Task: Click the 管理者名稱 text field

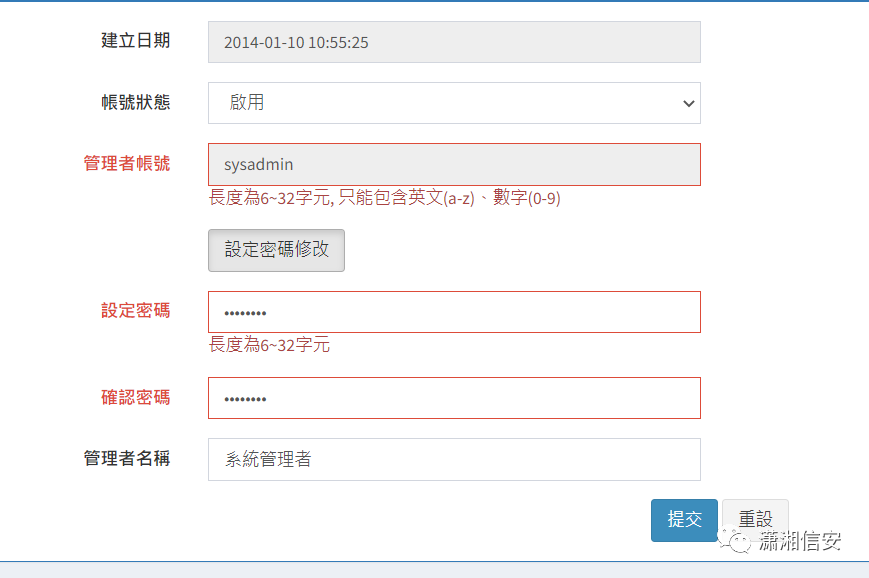Action: [454, 459]
